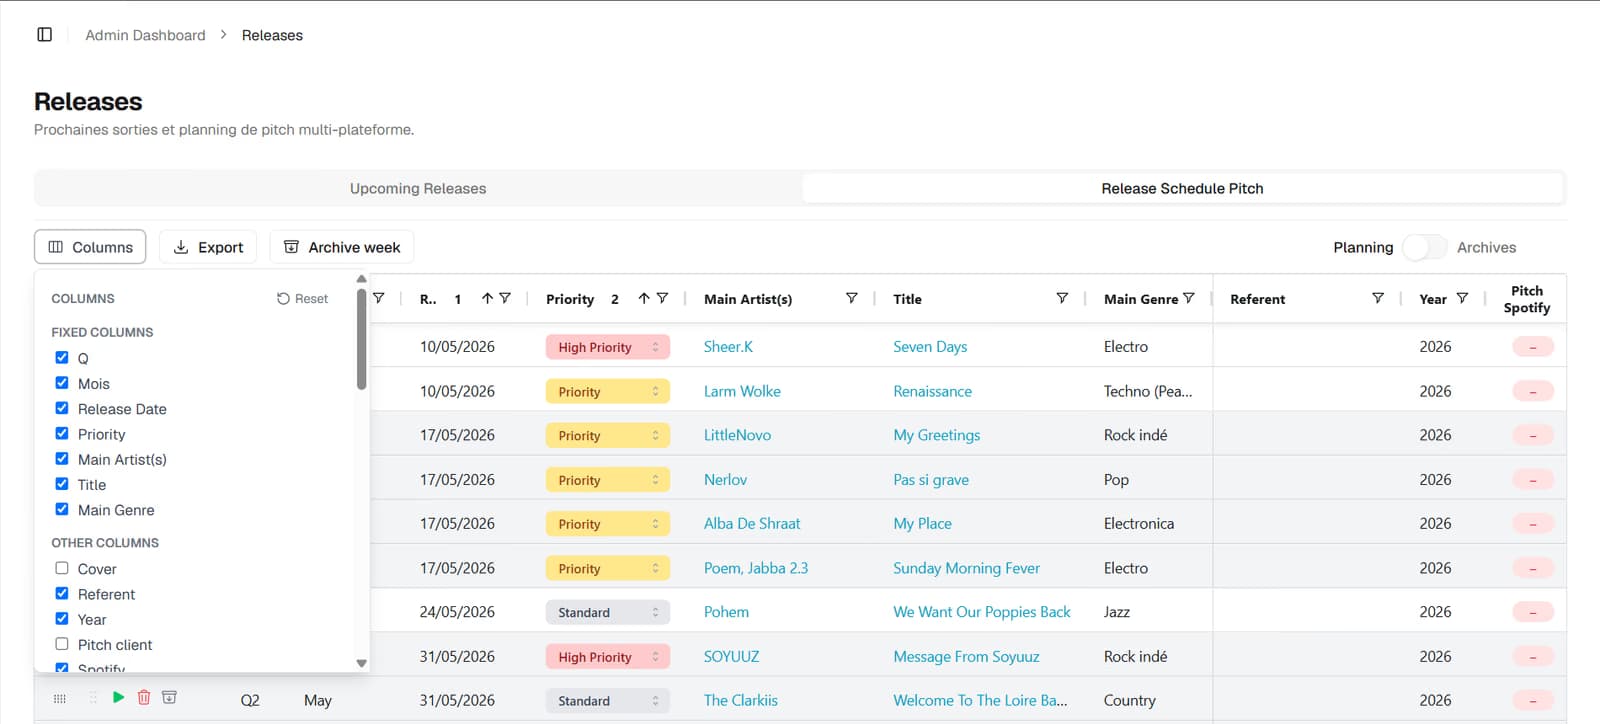The width and height of the screenshot is (1600, 724).
Task: Toggle the sidebar panel icon
Action: coord(44,35)
